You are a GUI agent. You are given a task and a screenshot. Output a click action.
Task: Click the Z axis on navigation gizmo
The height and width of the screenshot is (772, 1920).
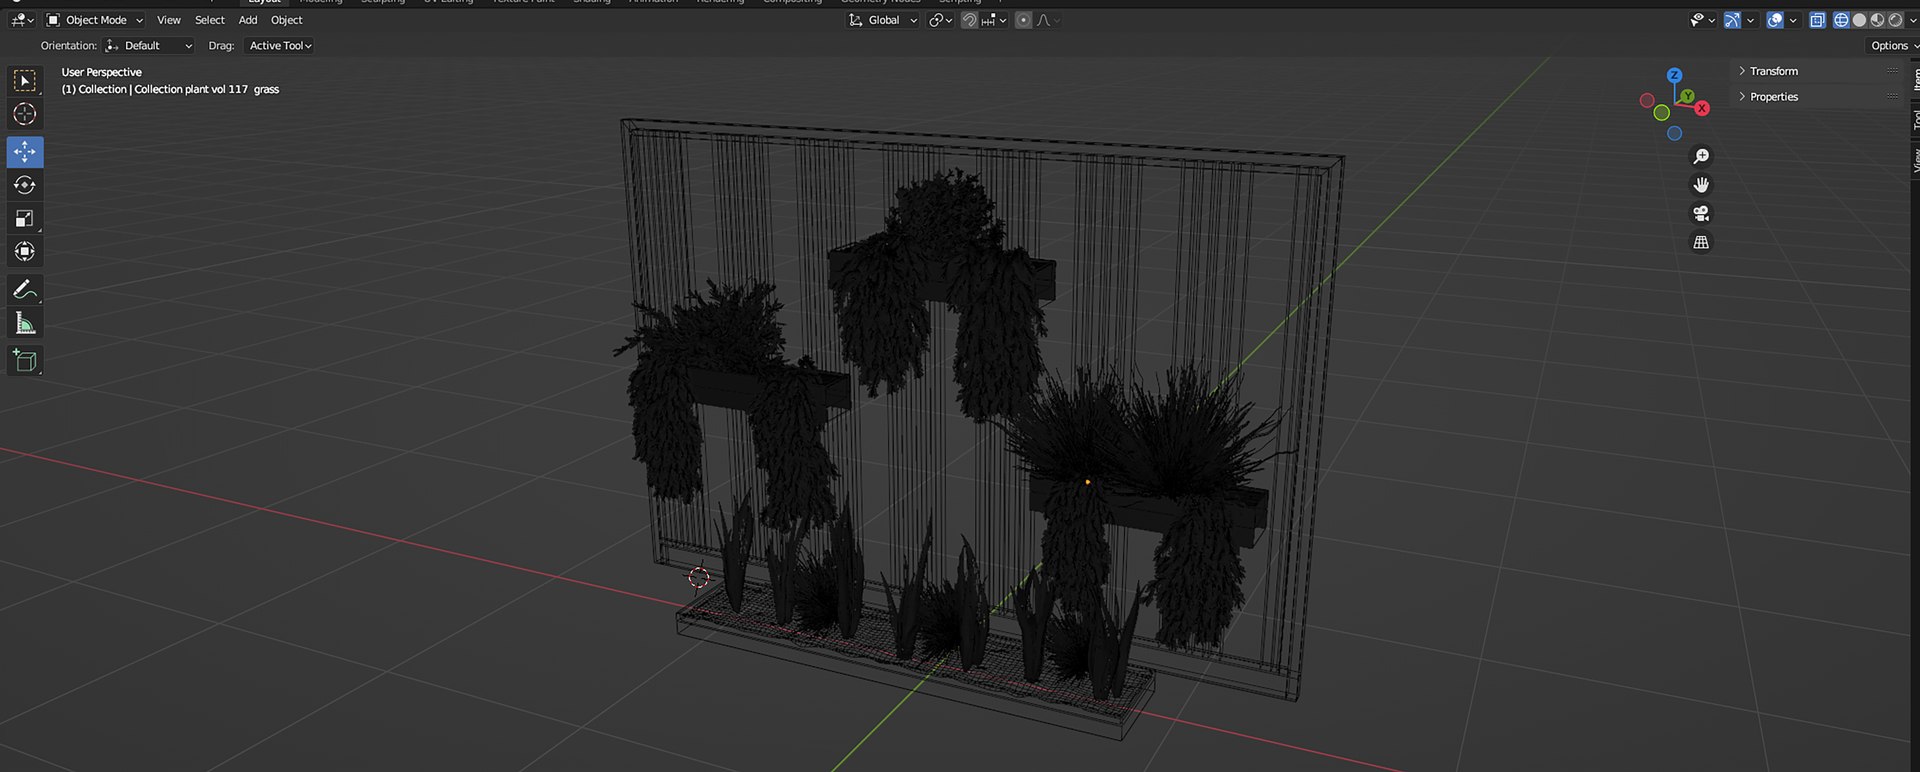[x=1674, y=75]
